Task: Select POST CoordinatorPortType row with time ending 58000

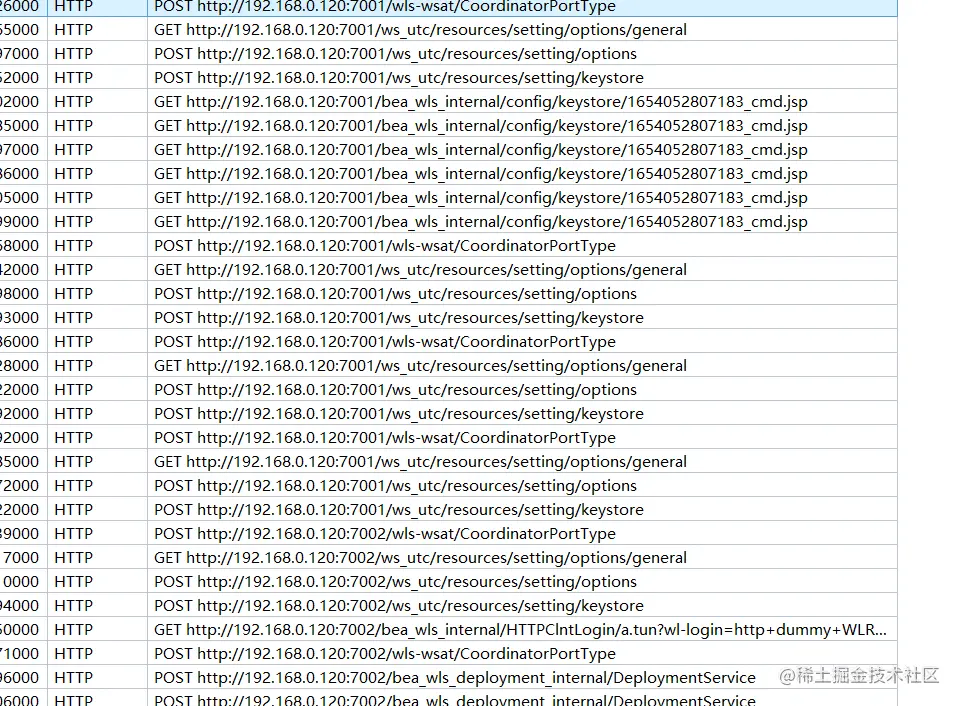Action: [x=448, y=246]
